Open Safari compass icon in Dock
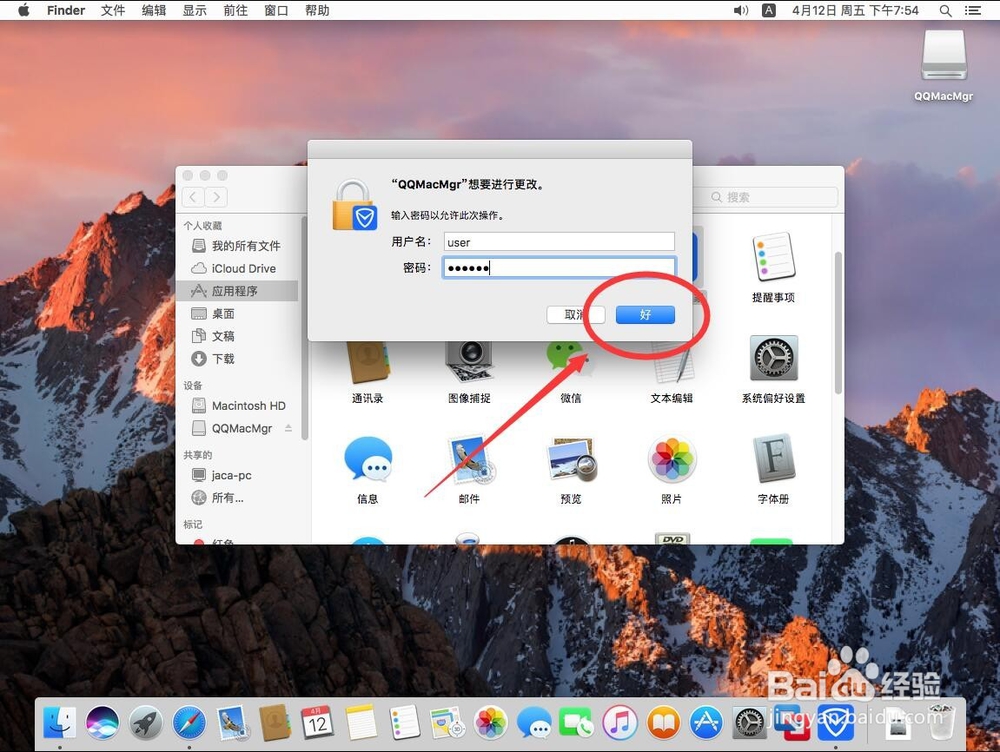 click(x=189, y=723)
